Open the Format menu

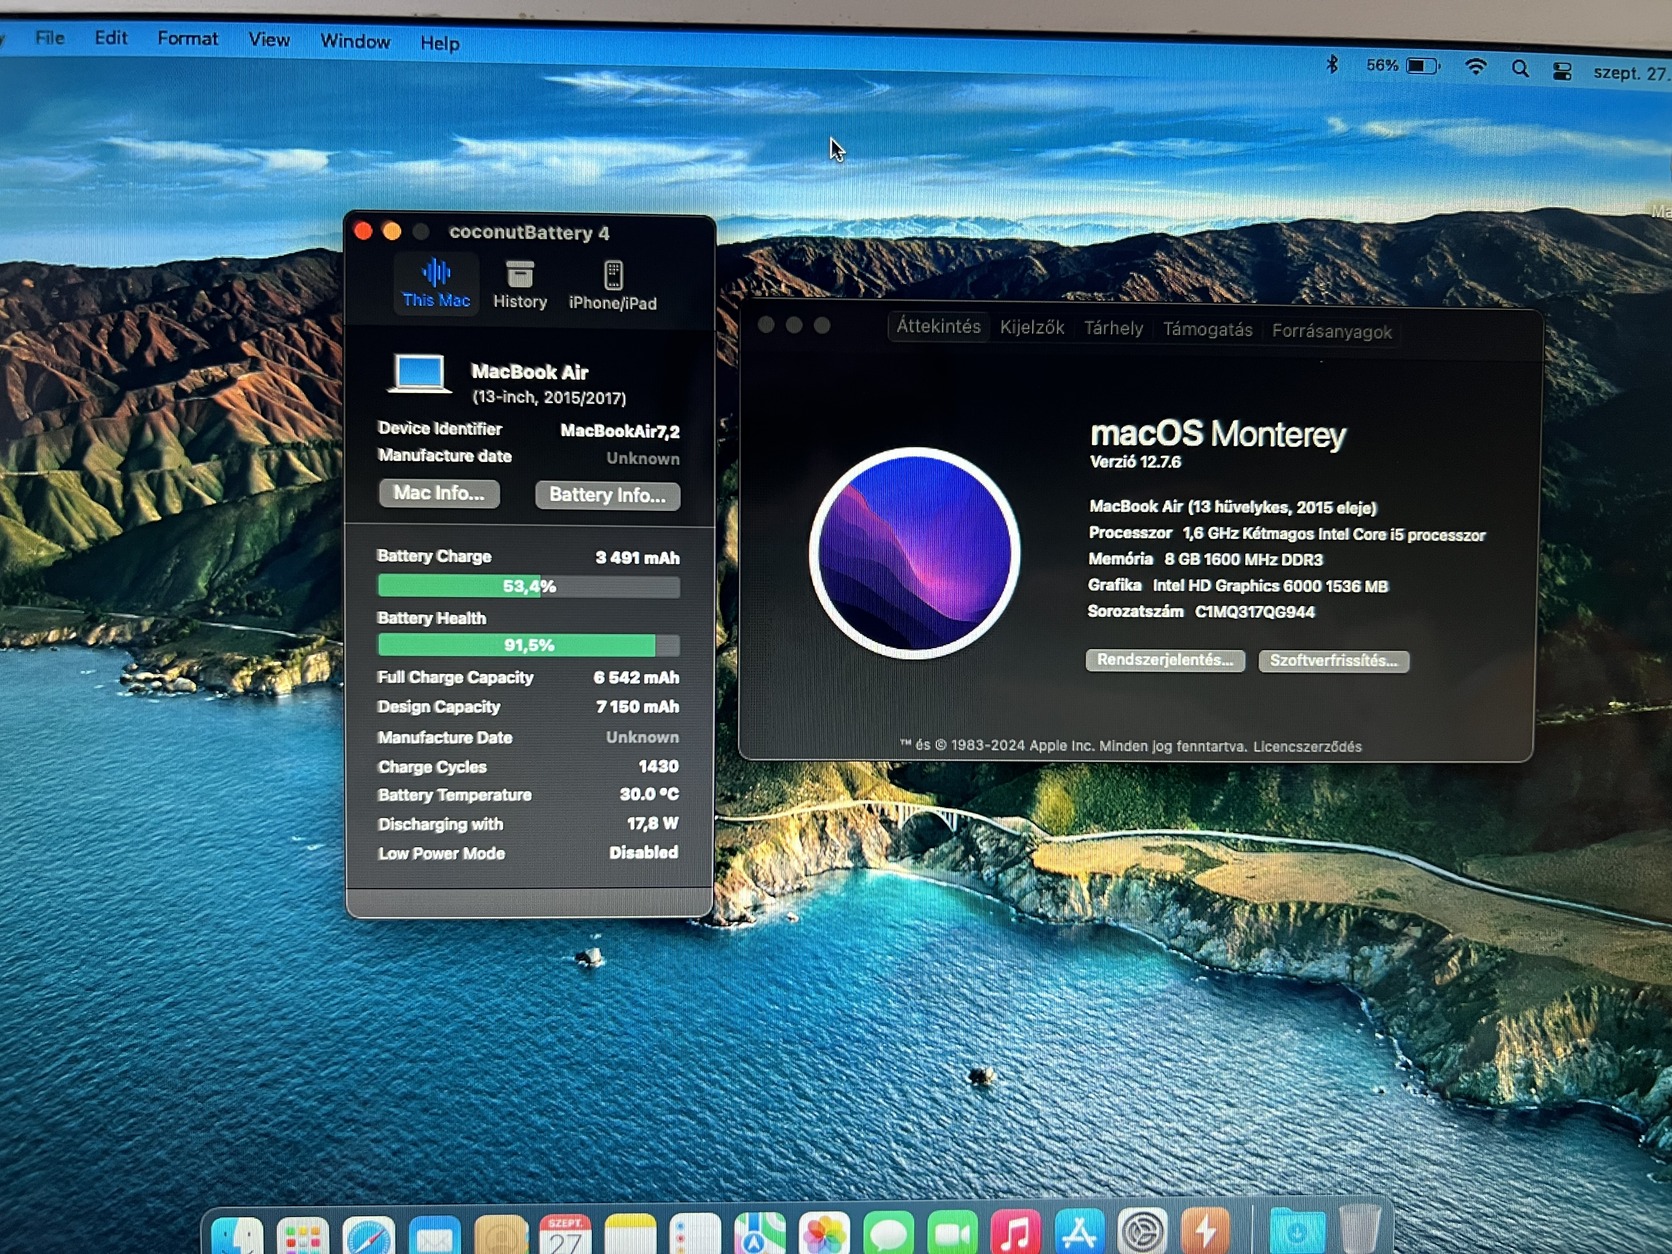point(188,39)
